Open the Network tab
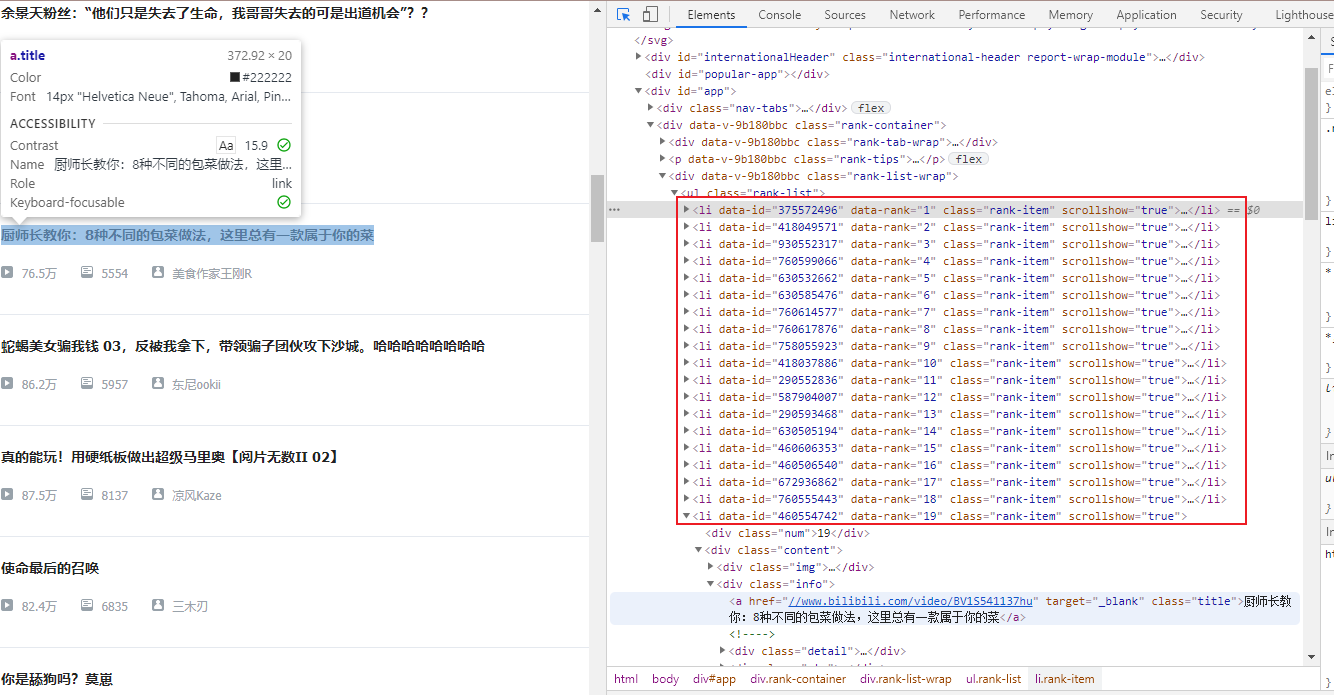1334x695 pixels. coord(912,15)
